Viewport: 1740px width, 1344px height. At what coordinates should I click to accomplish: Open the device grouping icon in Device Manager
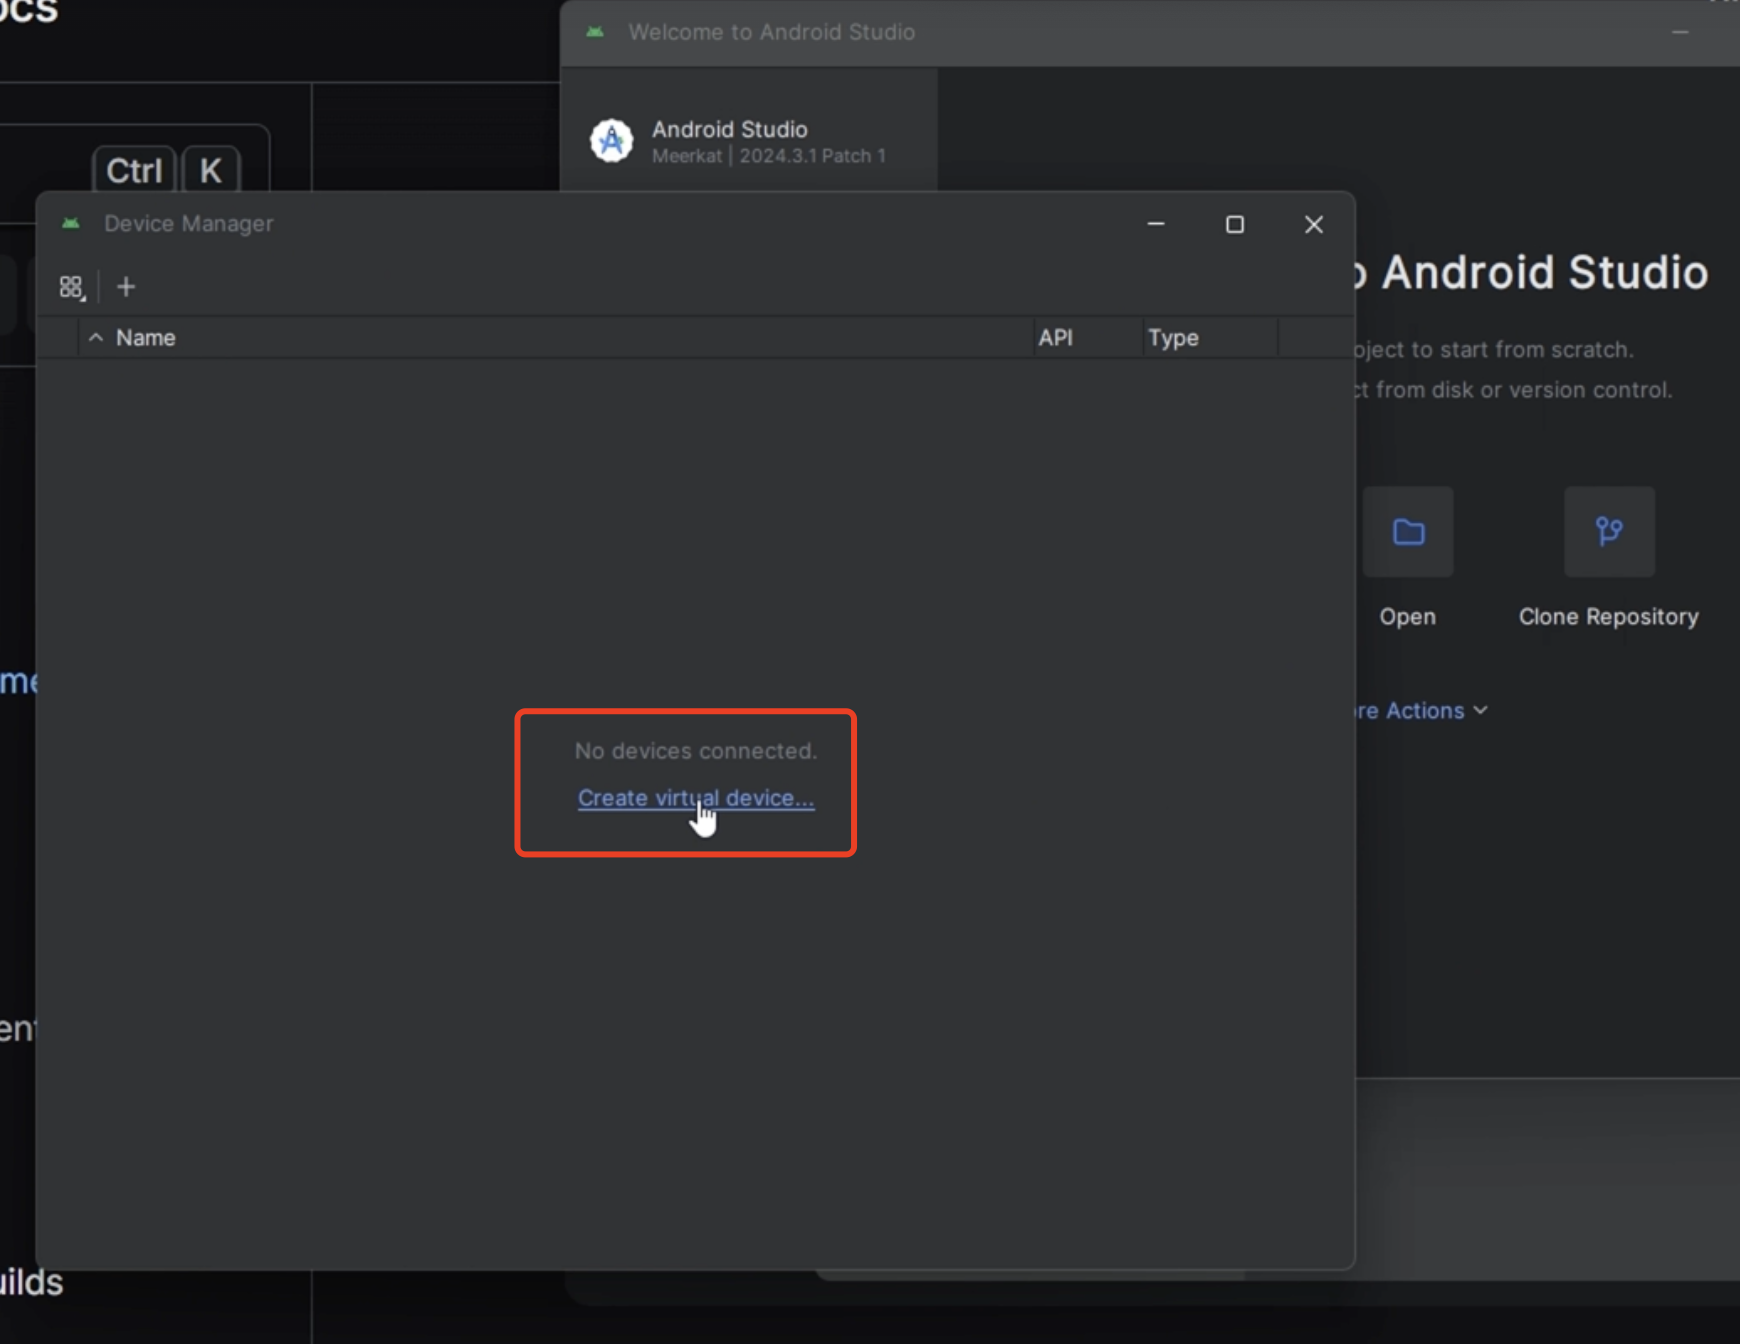coord(71,288)
